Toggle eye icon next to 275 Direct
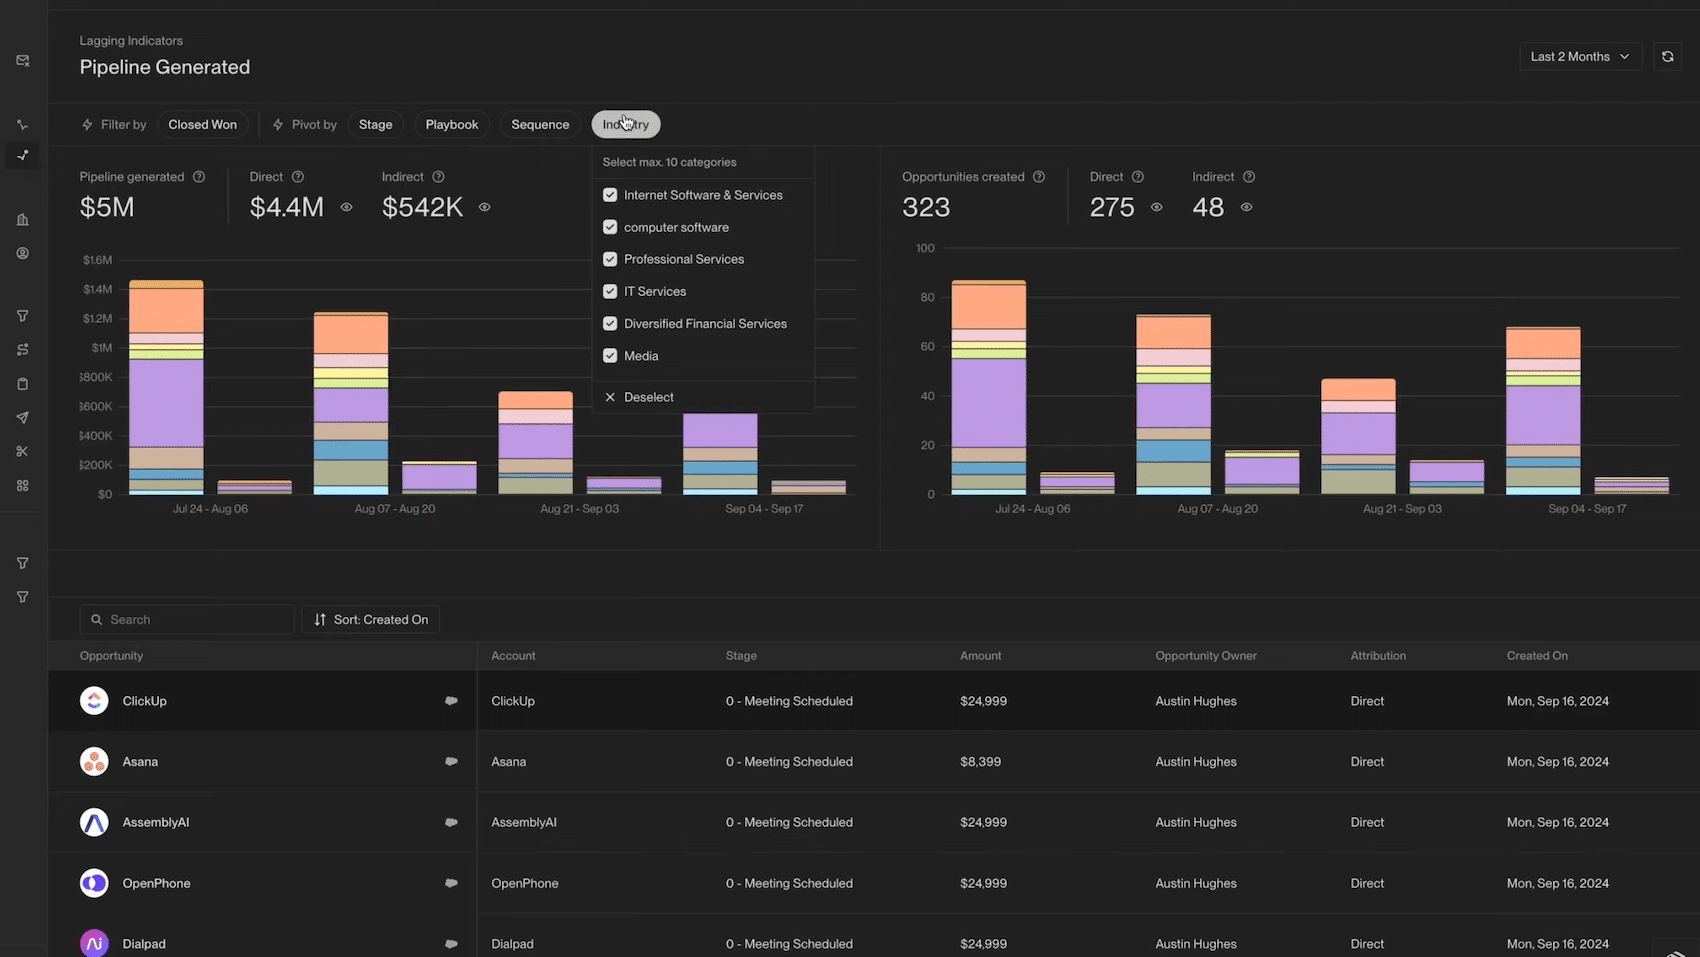The image size is (1700, 957). coord(1156,207)
